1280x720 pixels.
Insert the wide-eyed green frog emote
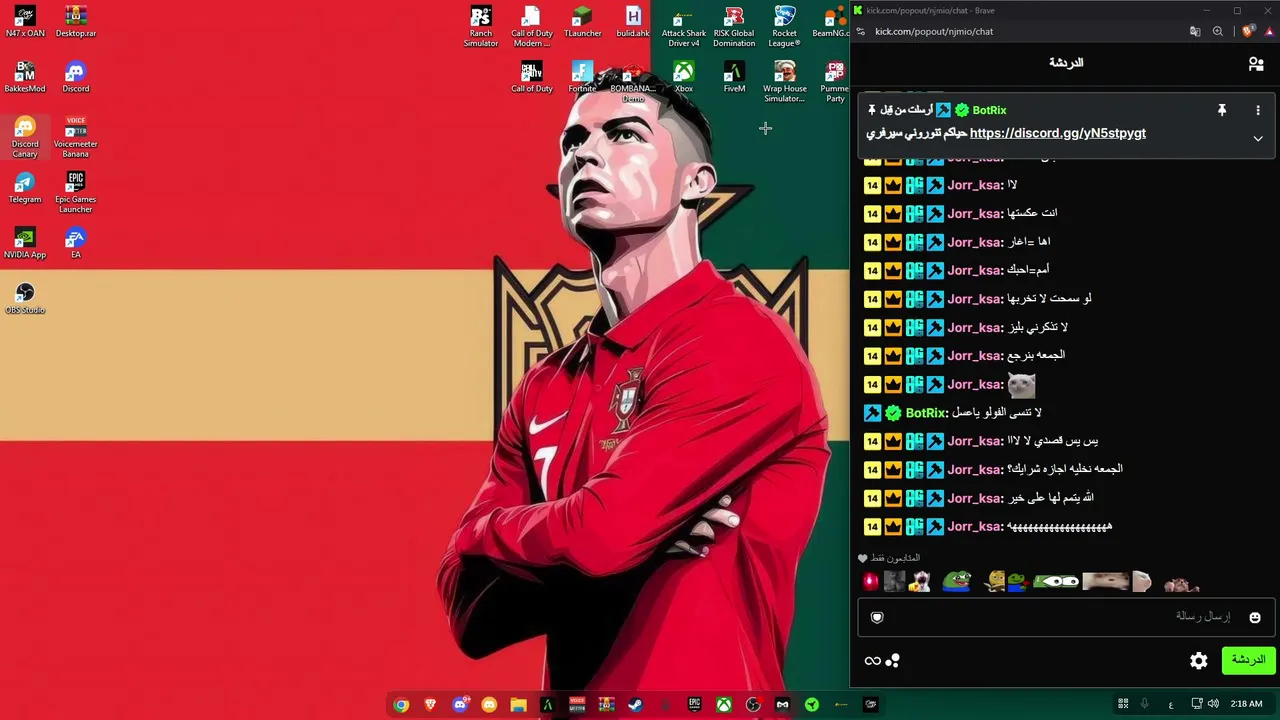(1056, 582)
